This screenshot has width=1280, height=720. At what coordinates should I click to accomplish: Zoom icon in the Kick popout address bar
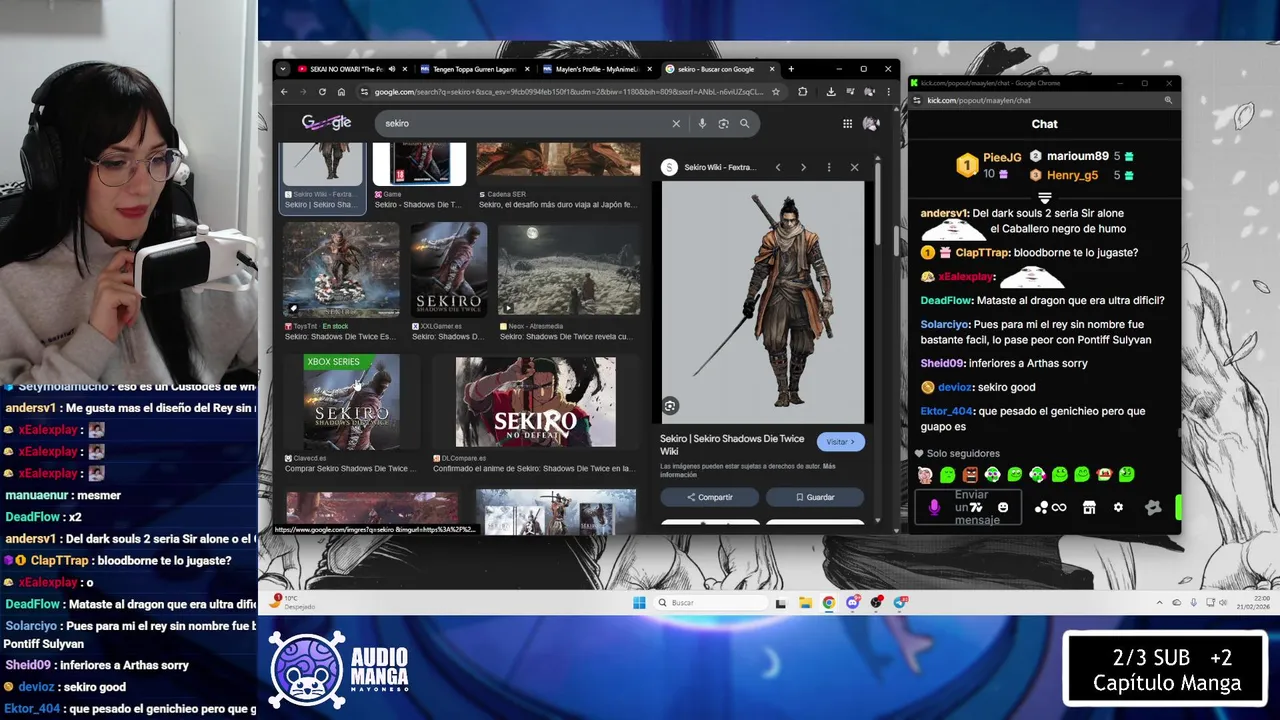click(1168, 100)
